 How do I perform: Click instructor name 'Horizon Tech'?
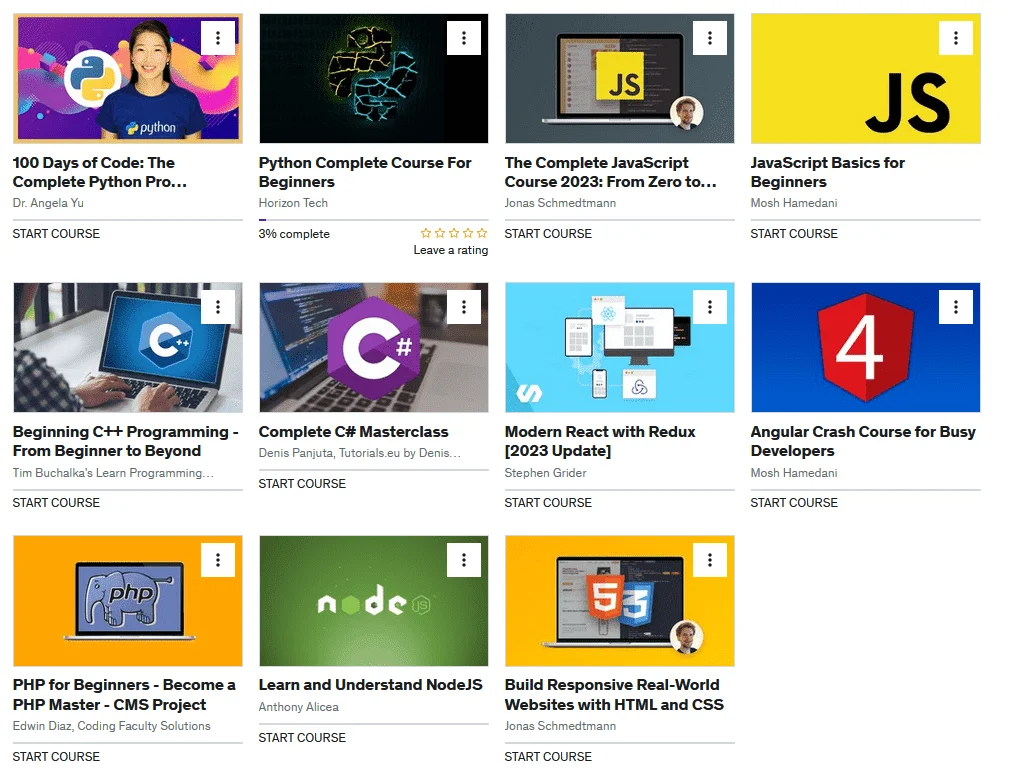pos(293,203)
